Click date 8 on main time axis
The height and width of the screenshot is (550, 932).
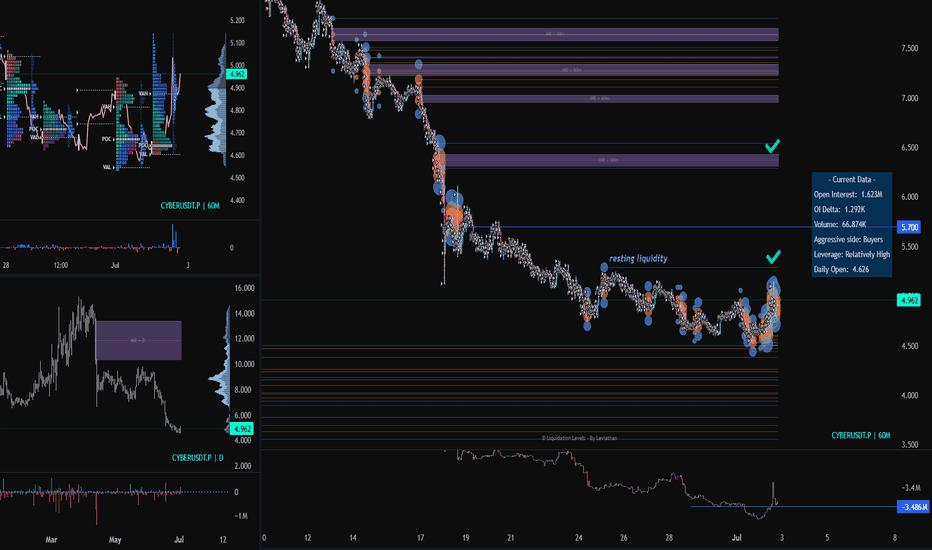coord(895,538)
